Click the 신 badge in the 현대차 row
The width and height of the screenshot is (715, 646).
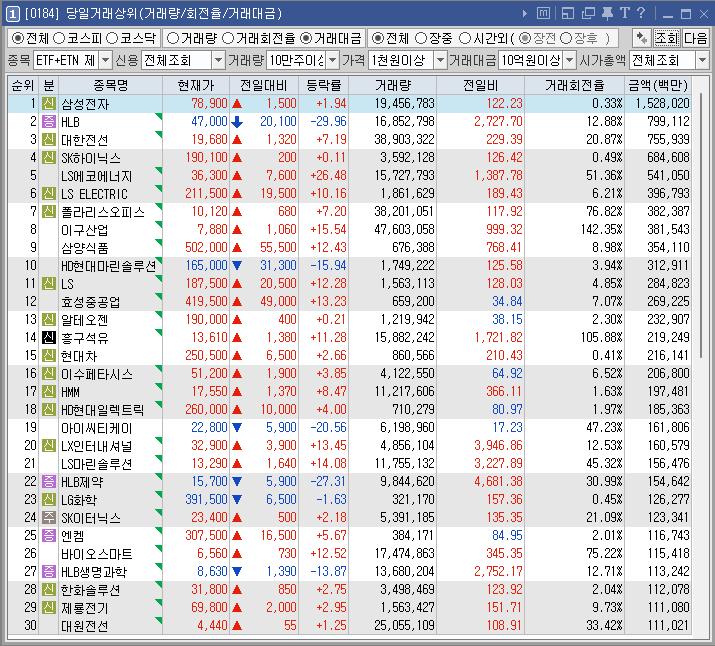point(49,355)
